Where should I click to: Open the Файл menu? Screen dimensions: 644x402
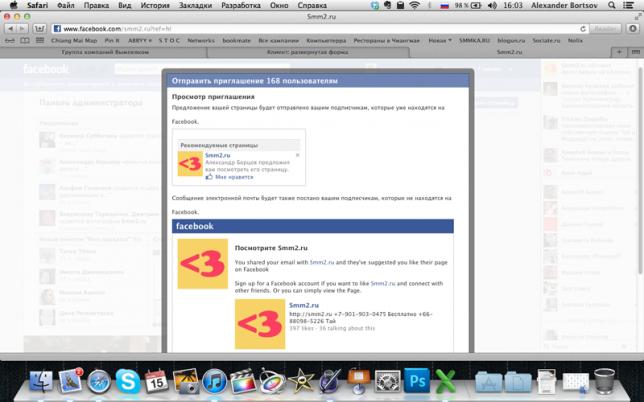click(66, 5)
